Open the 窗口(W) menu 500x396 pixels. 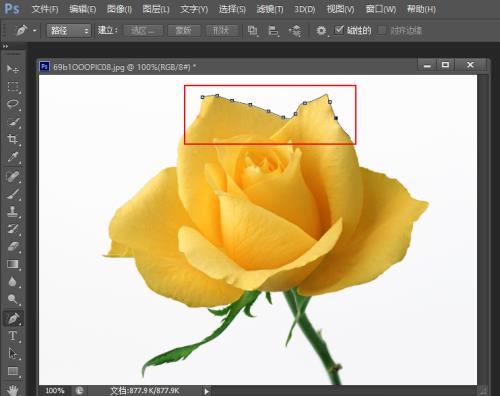tap(381, 9)
